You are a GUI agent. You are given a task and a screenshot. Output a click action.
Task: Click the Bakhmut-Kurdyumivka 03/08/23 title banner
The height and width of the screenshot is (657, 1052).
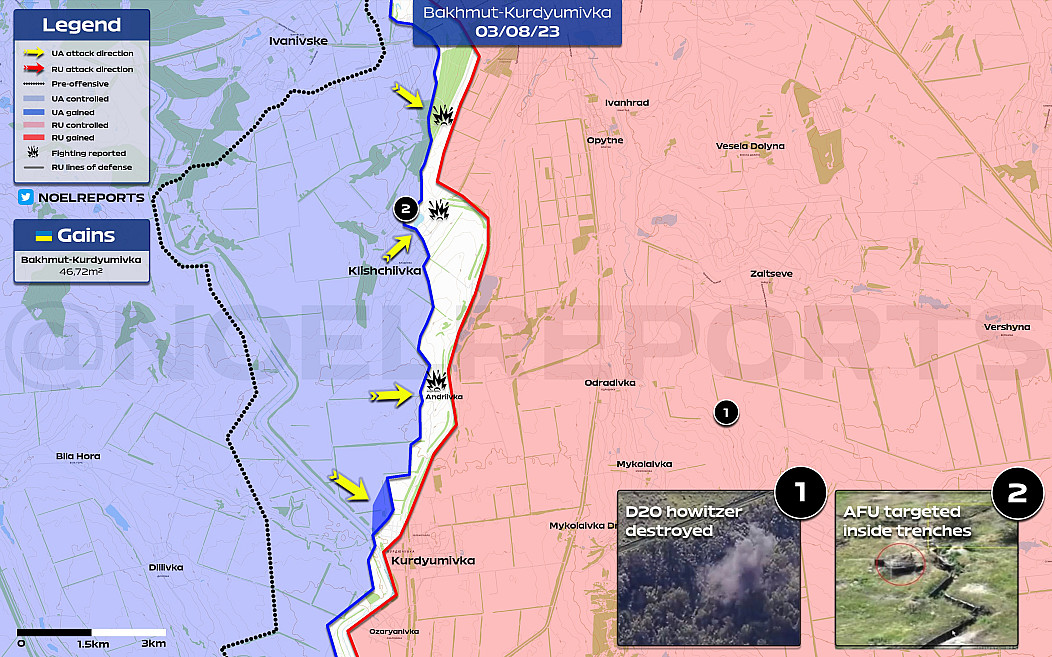coord(517,22)
